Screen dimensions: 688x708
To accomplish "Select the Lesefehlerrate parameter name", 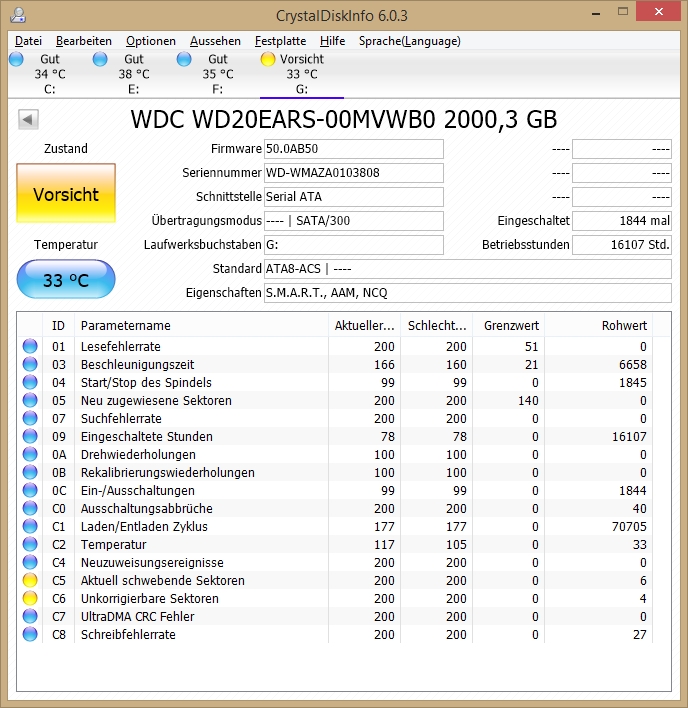I will click(x=121, y=346).
